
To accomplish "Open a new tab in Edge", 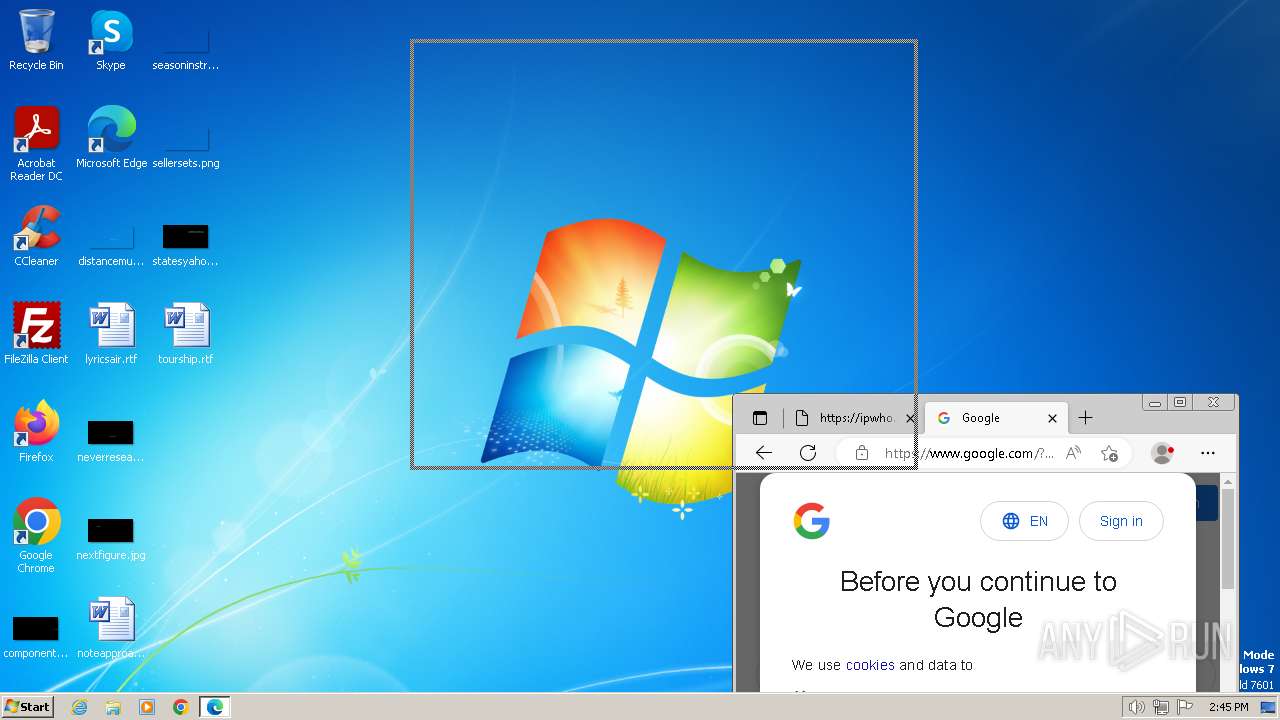I will (x=1085, y=418).
